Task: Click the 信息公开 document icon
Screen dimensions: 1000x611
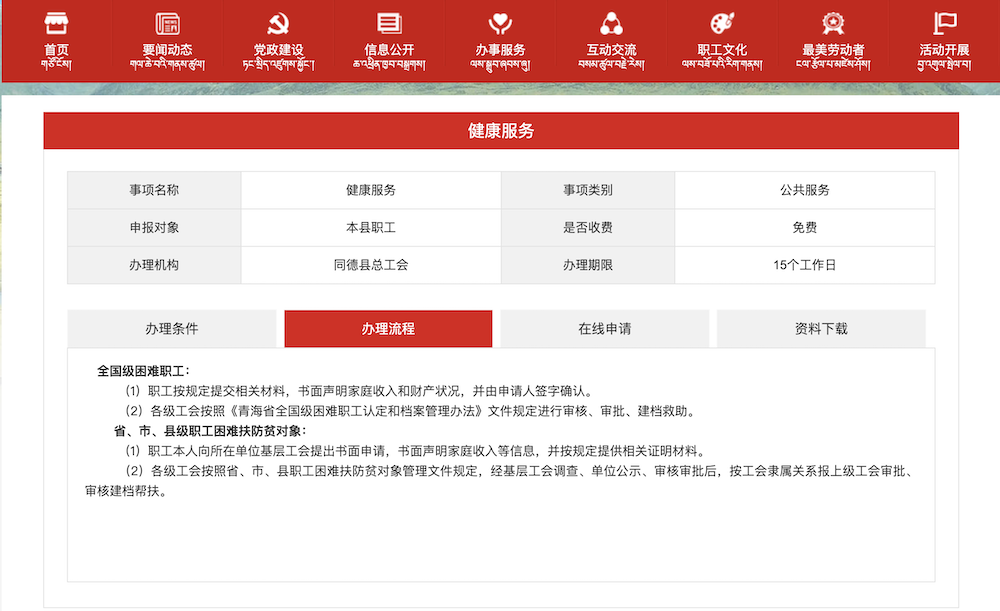Action: click(x=389, y=24)
